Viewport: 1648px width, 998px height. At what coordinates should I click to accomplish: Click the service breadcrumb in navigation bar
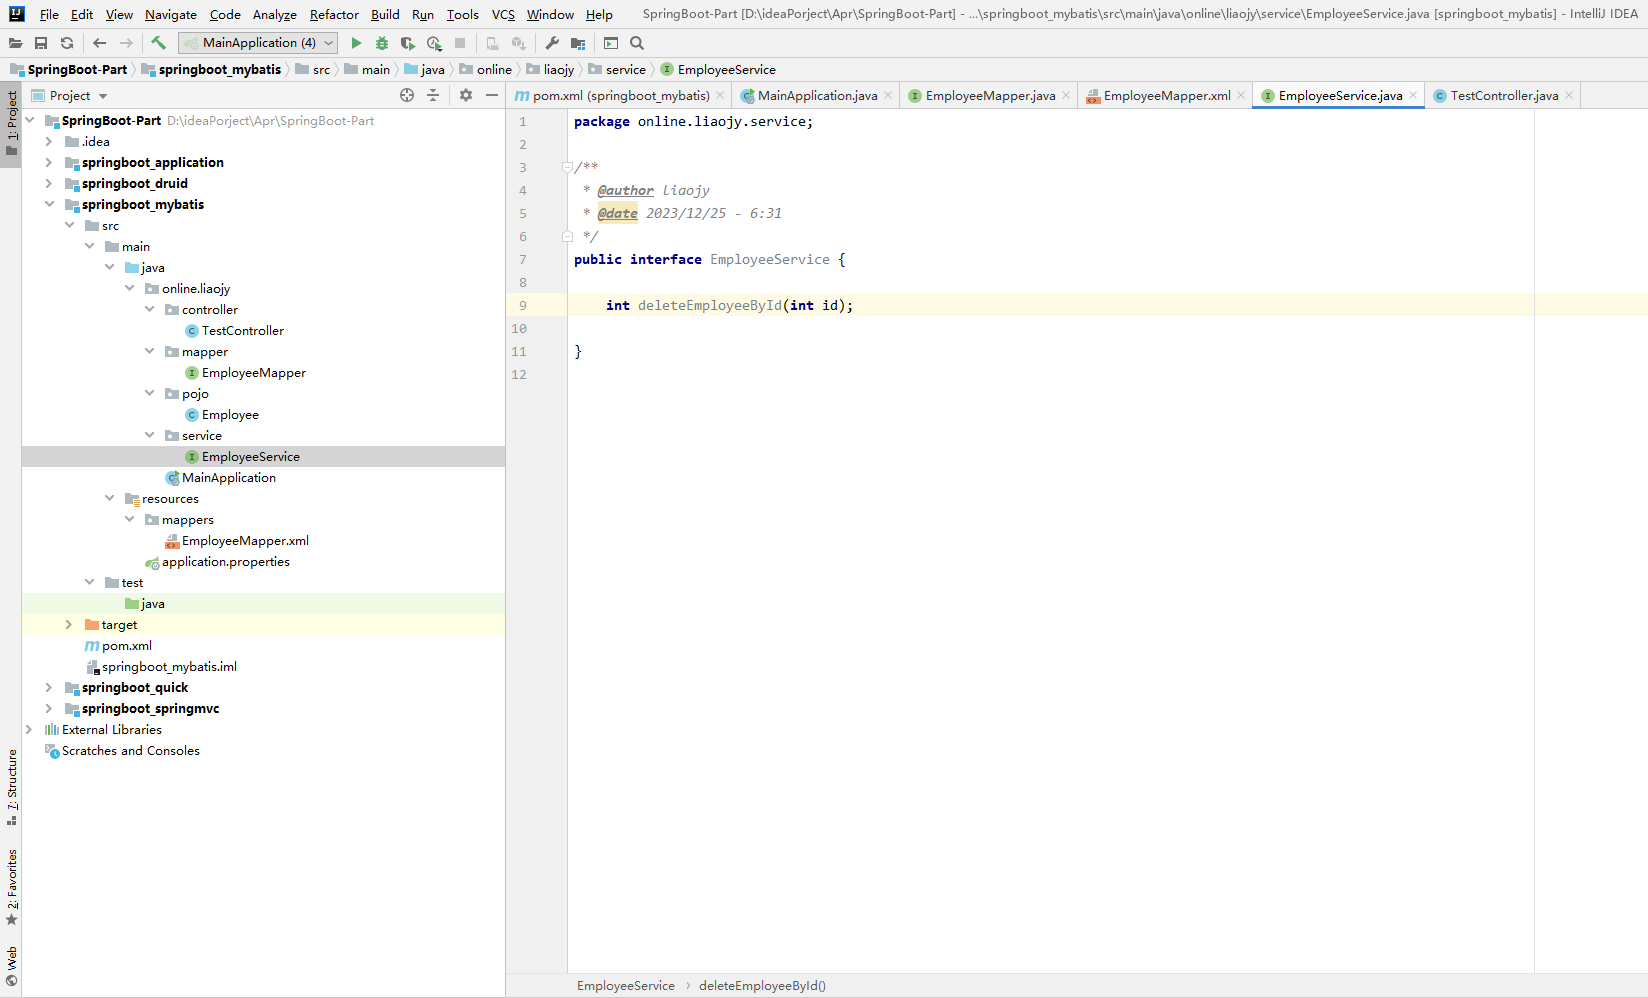tap(625, 69)
